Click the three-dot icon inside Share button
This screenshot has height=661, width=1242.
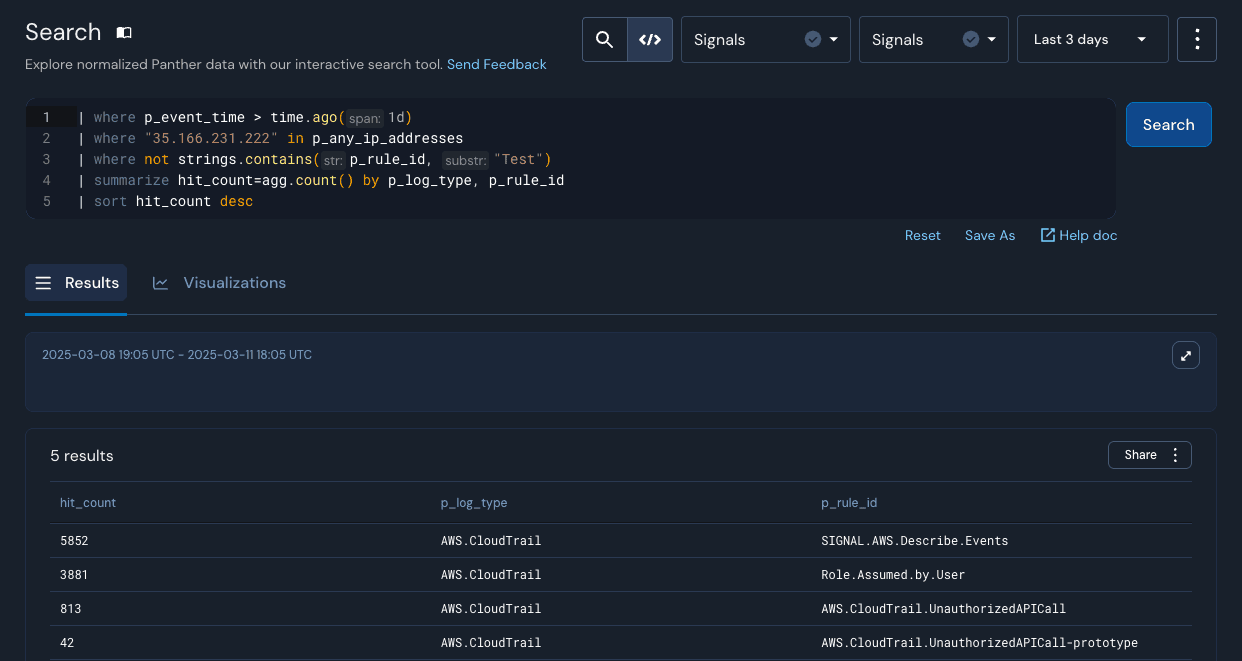(1175, 455)
